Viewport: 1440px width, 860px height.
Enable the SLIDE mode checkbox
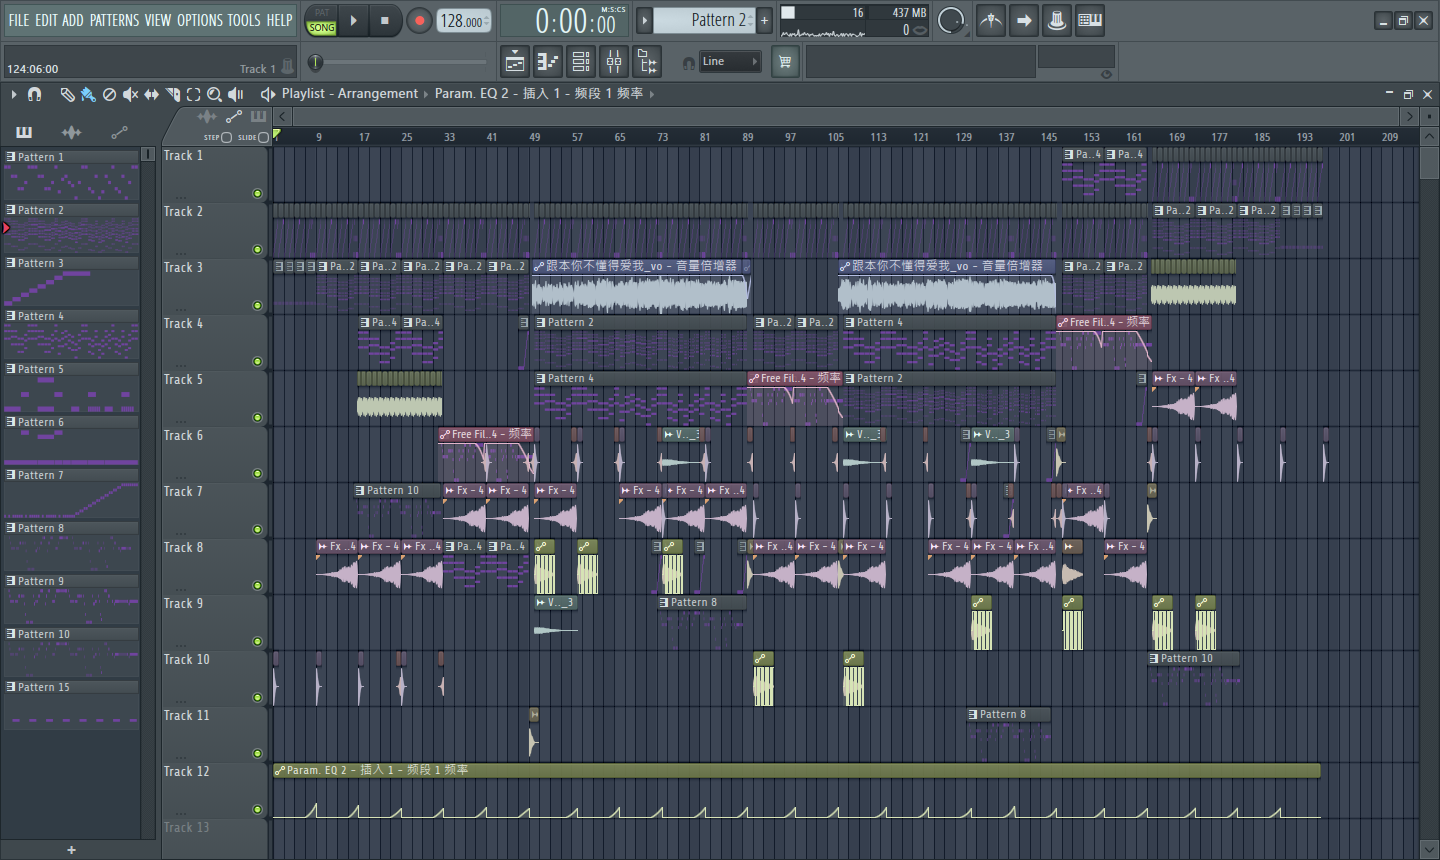coord(263,137)
